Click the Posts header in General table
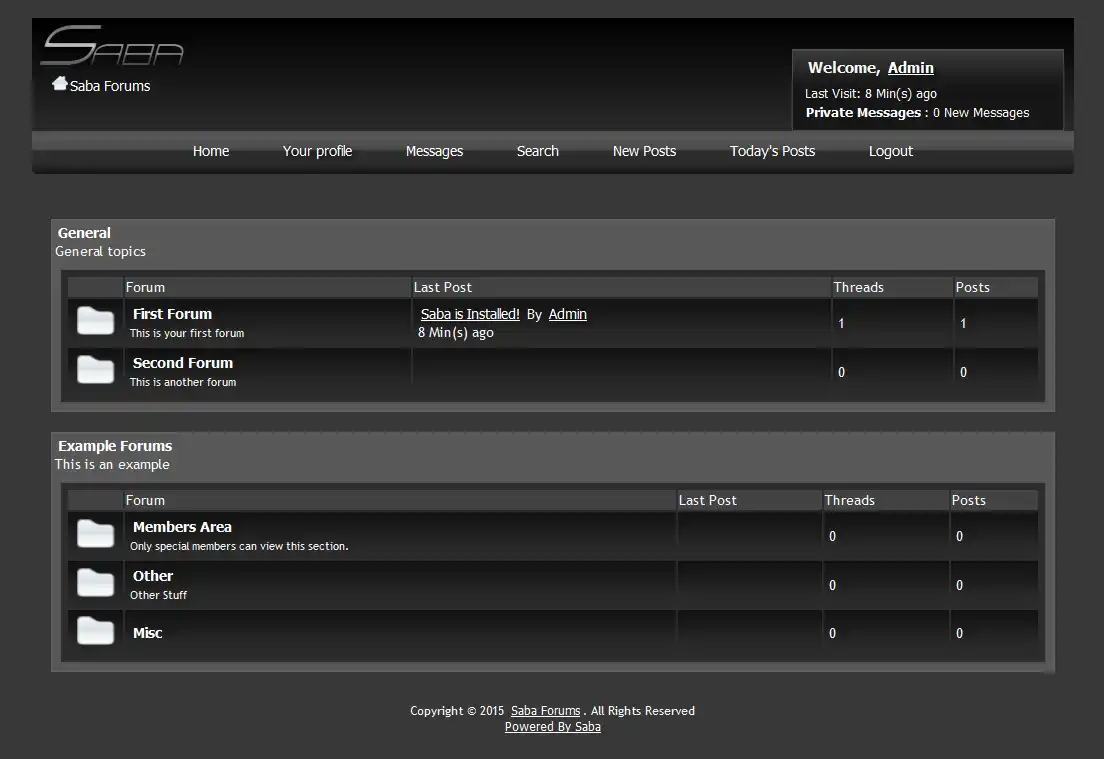Viewport: 1104px width, 759px height. (972, 287)
